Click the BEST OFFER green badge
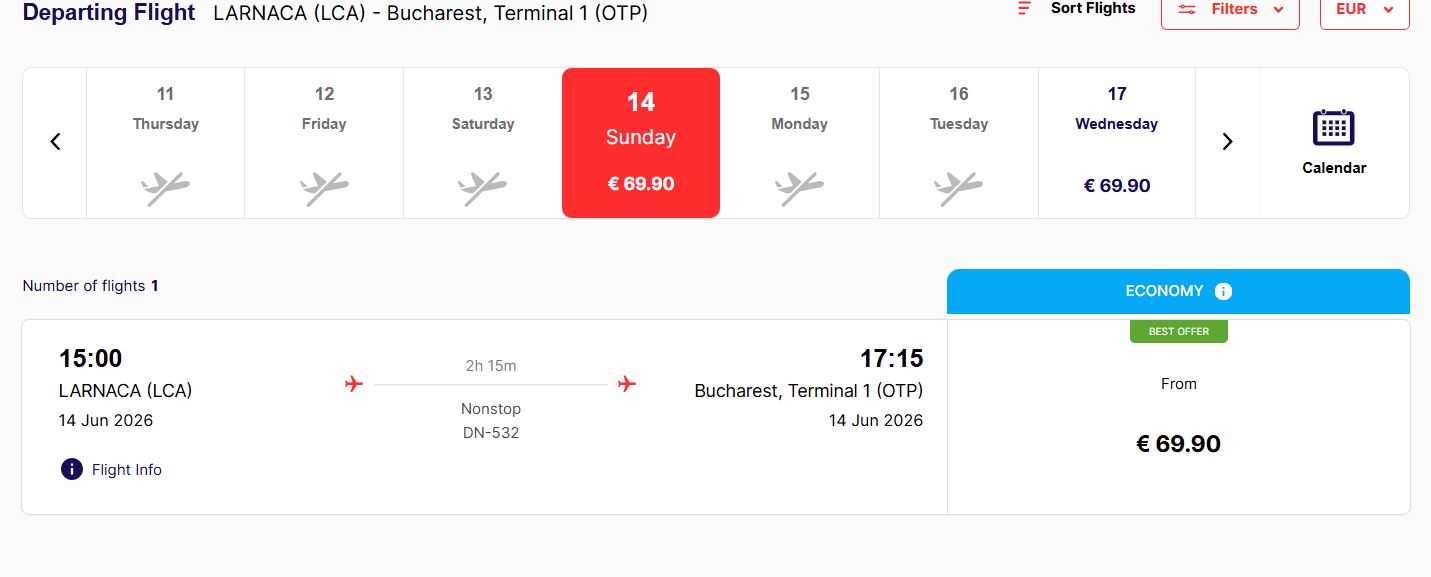 1178,332
